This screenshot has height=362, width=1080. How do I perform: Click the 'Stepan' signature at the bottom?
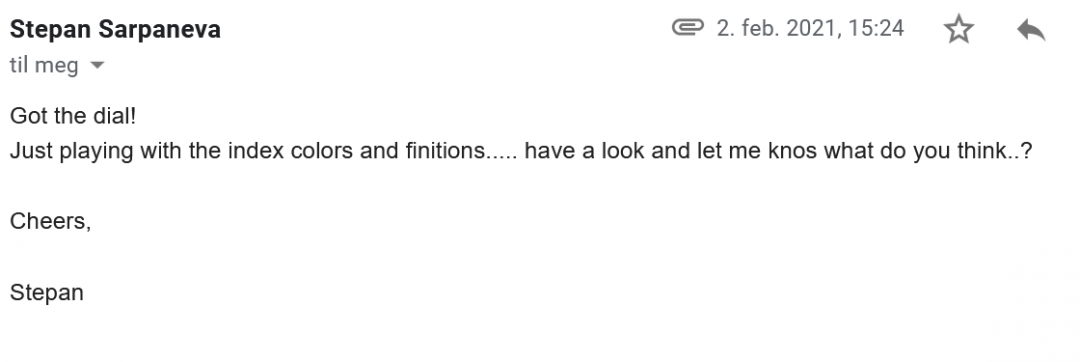(47, 292)
